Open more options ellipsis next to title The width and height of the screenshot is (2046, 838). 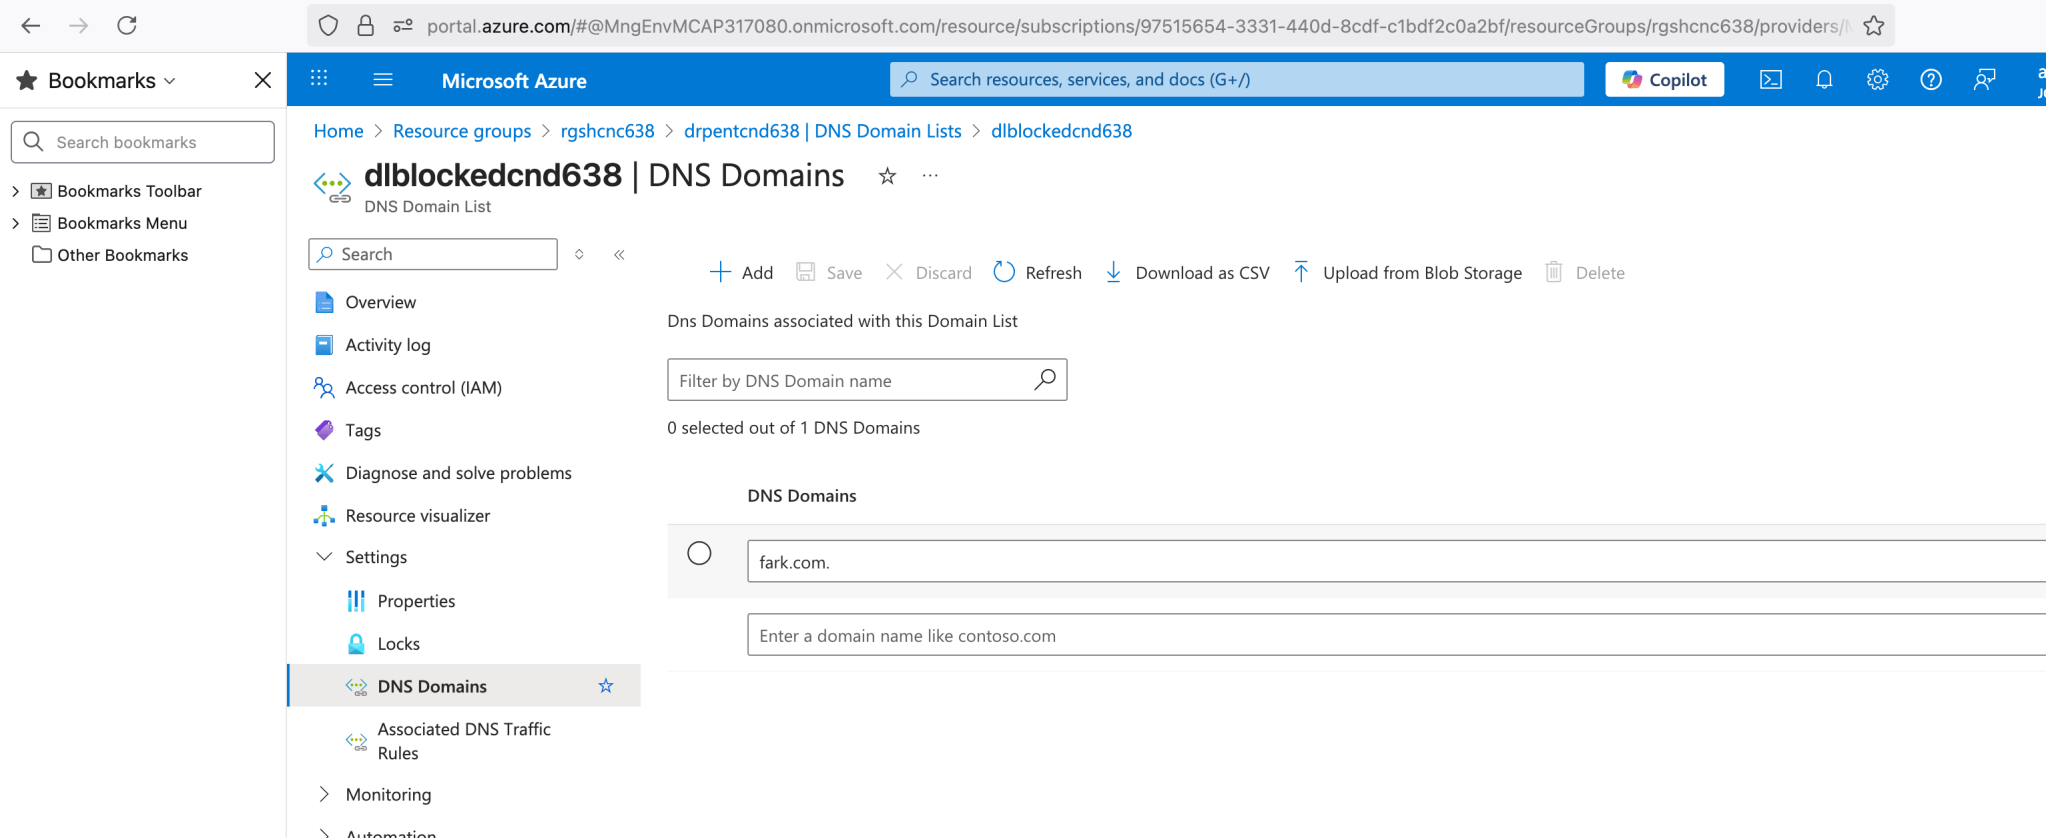pos(930,176)
